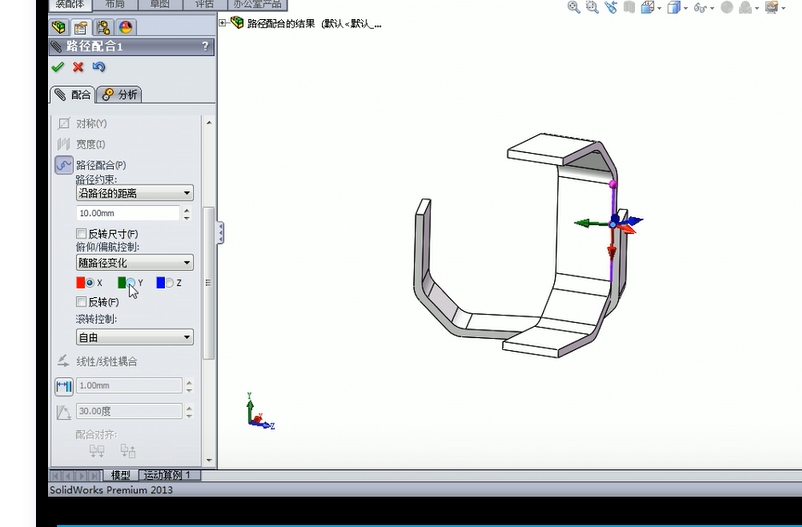Click the Edit Appearance sphere icon

pyautogui.click(x=727, y=7)
